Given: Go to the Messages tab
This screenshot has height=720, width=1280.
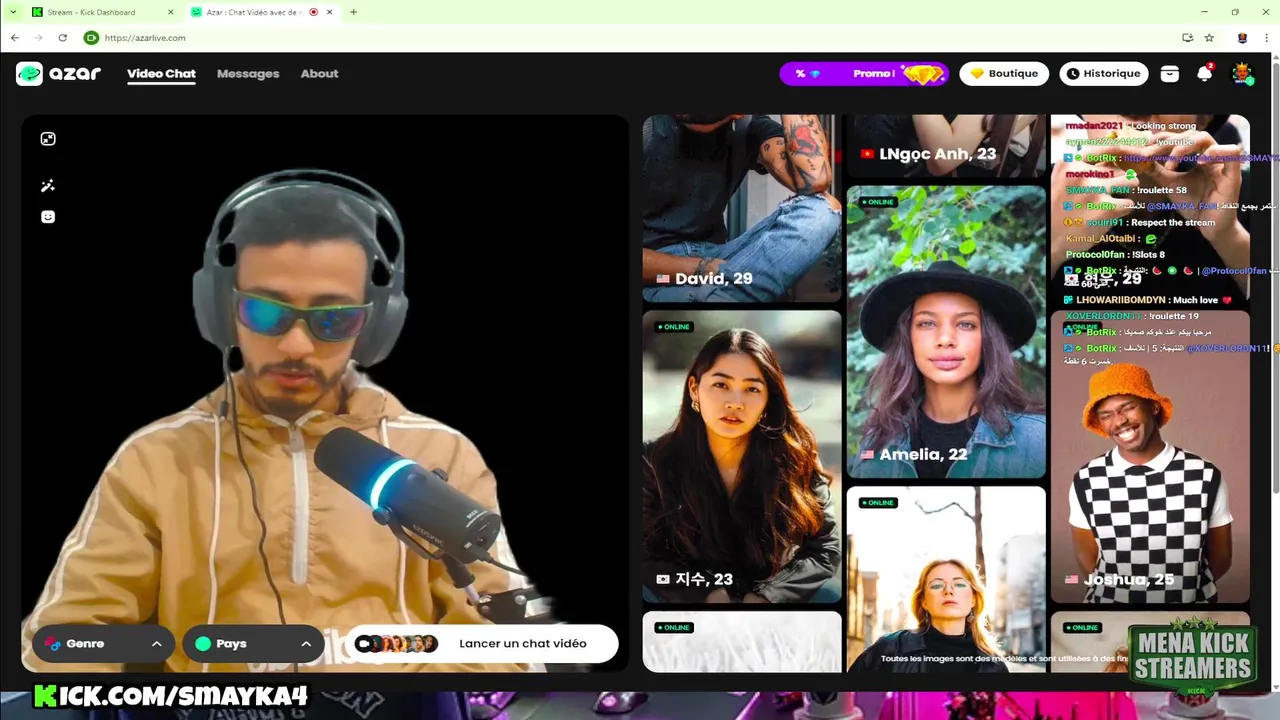Looking at the screenshot, I should (x=248, y=74).
